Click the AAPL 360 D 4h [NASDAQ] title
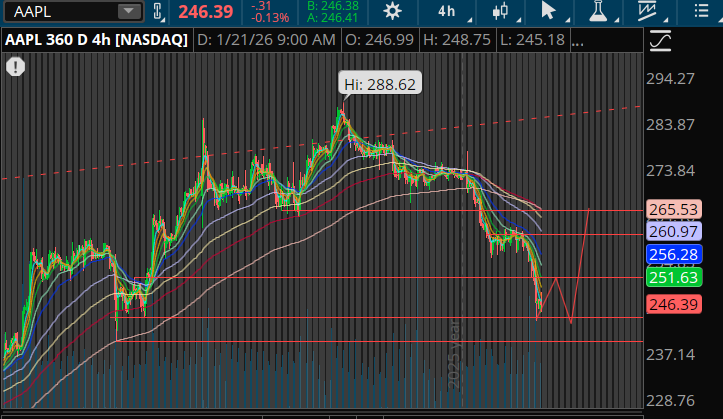The image size is (723, 419). (96, 40)
